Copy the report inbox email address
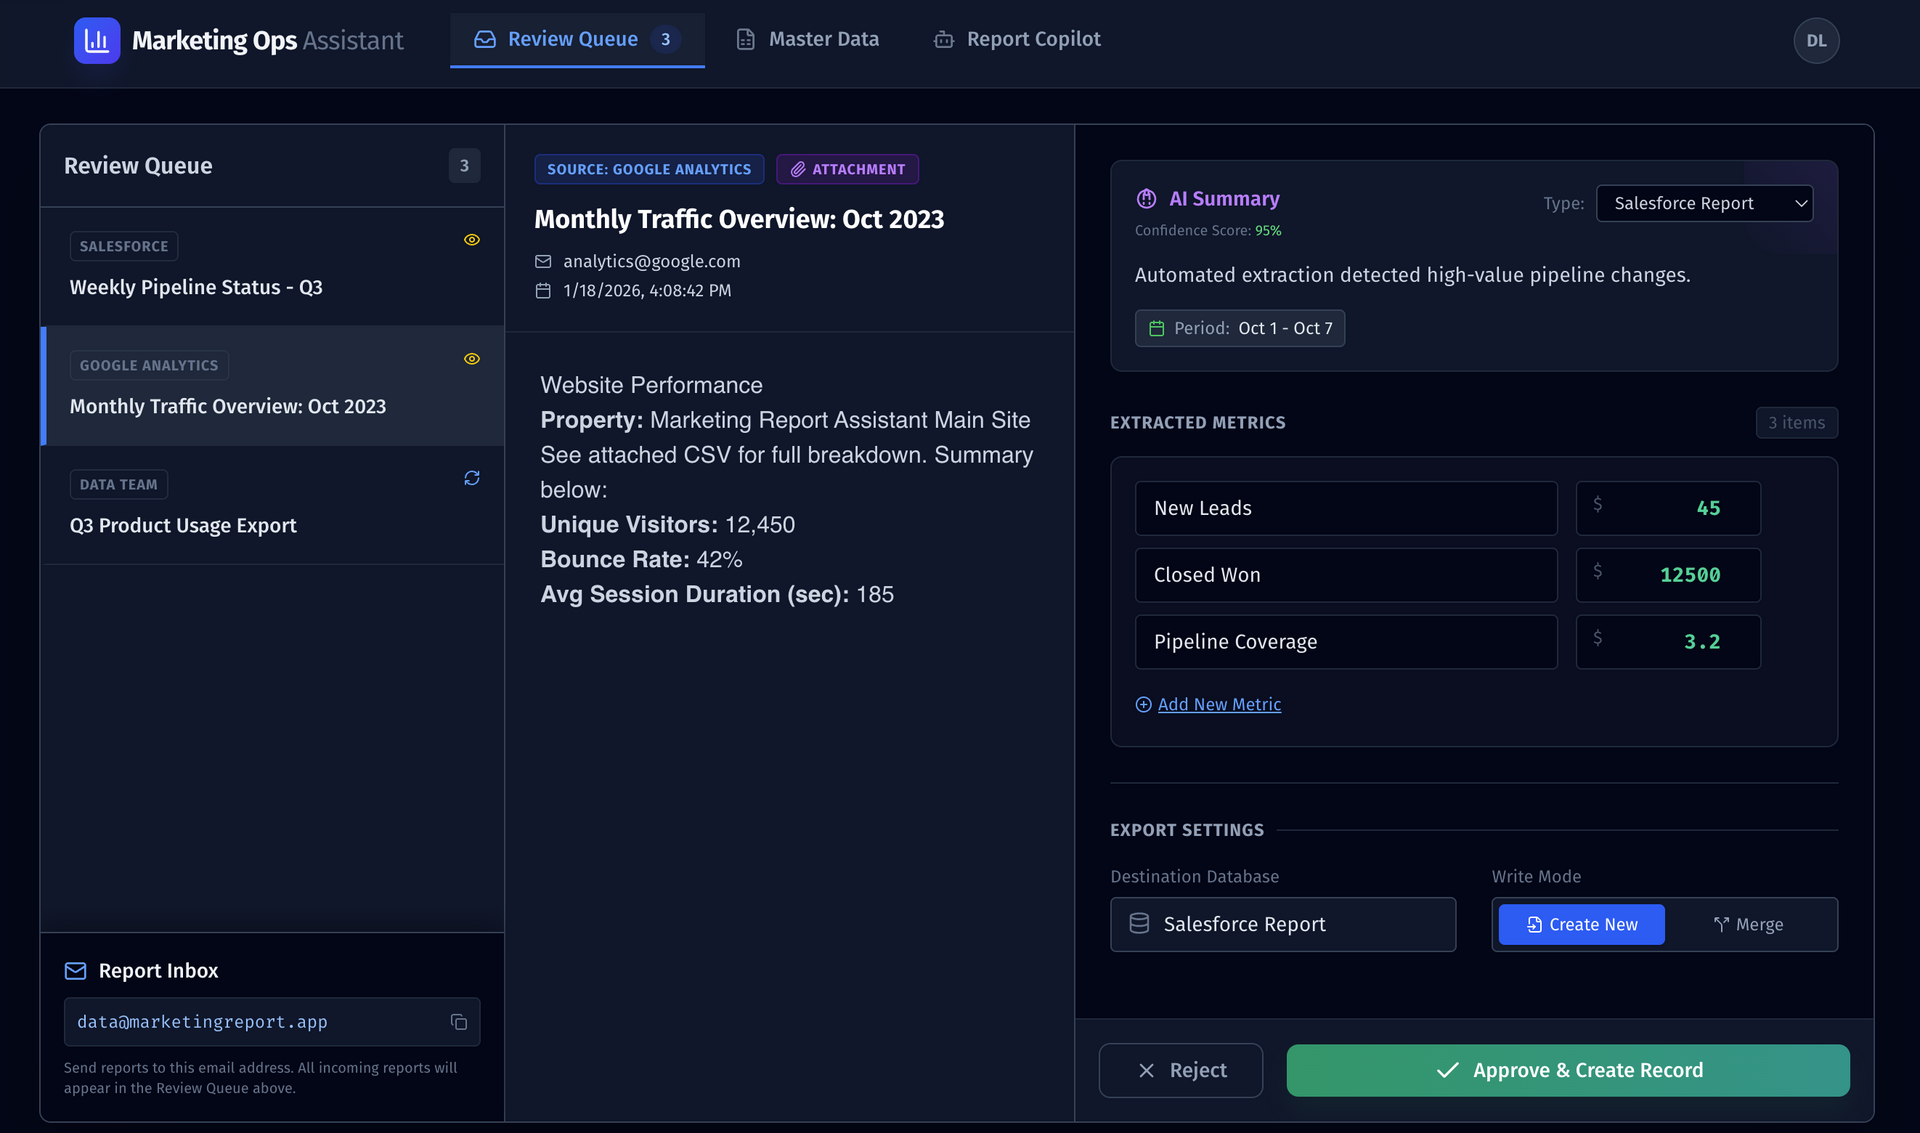 (459, 1022)
